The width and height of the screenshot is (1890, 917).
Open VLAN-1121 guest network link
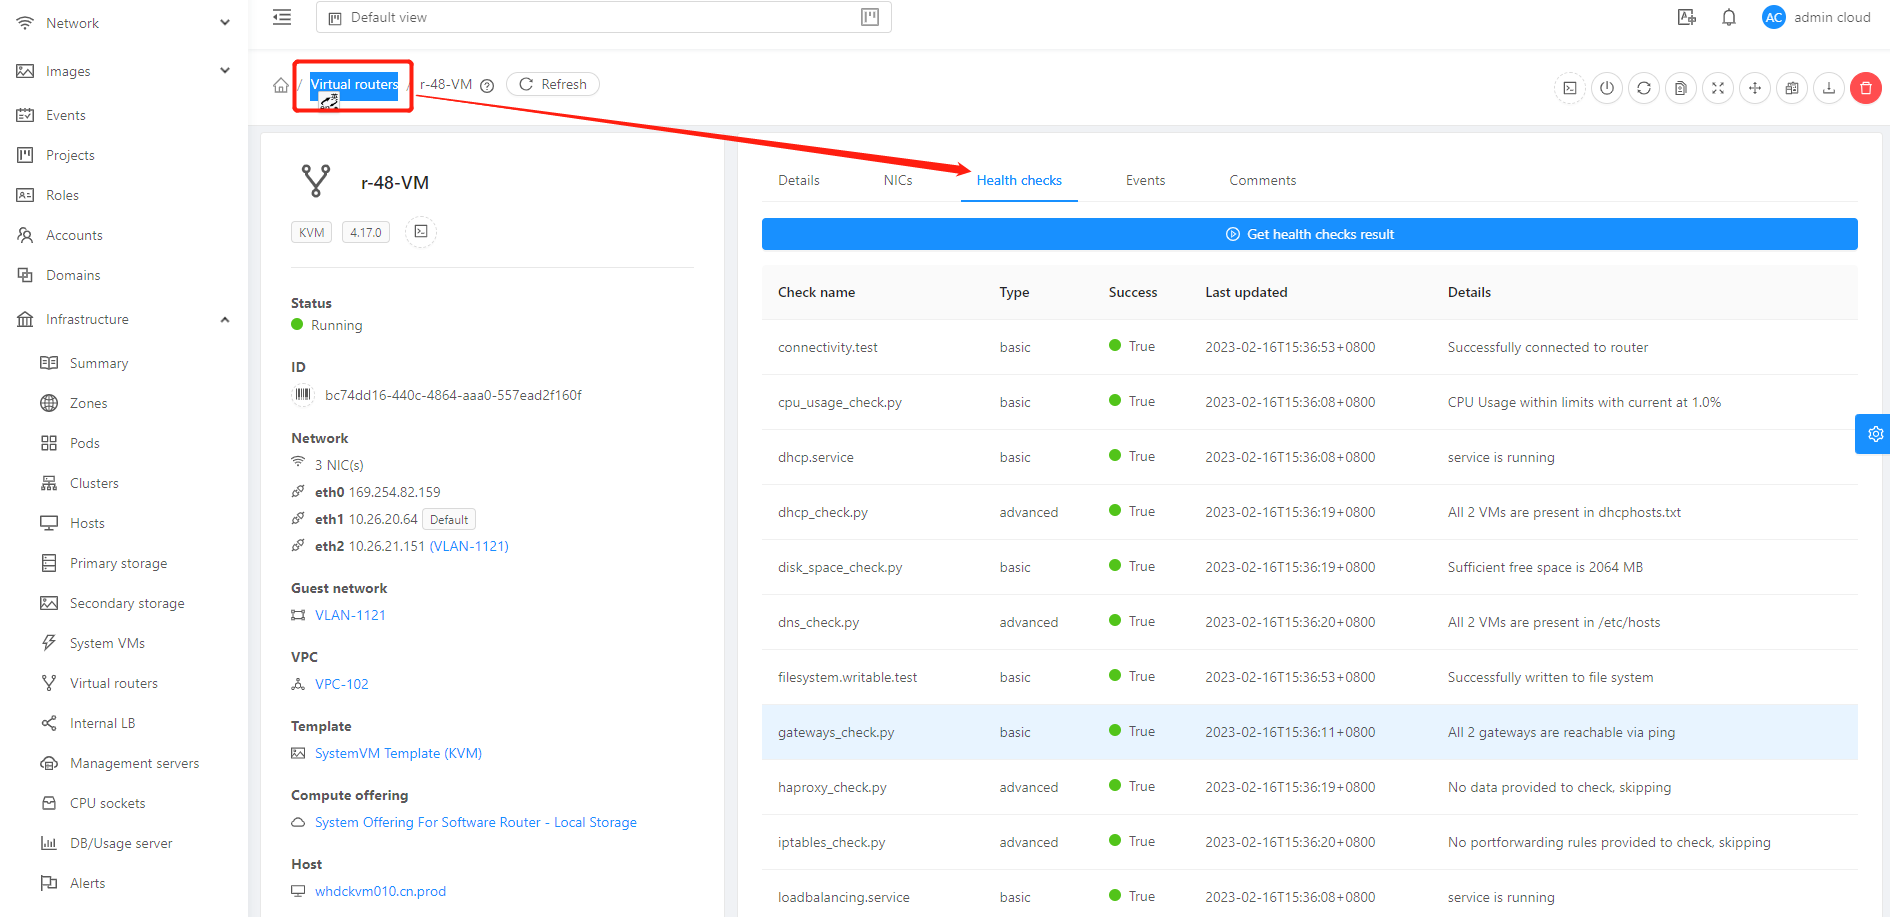[x=350, y=615]
